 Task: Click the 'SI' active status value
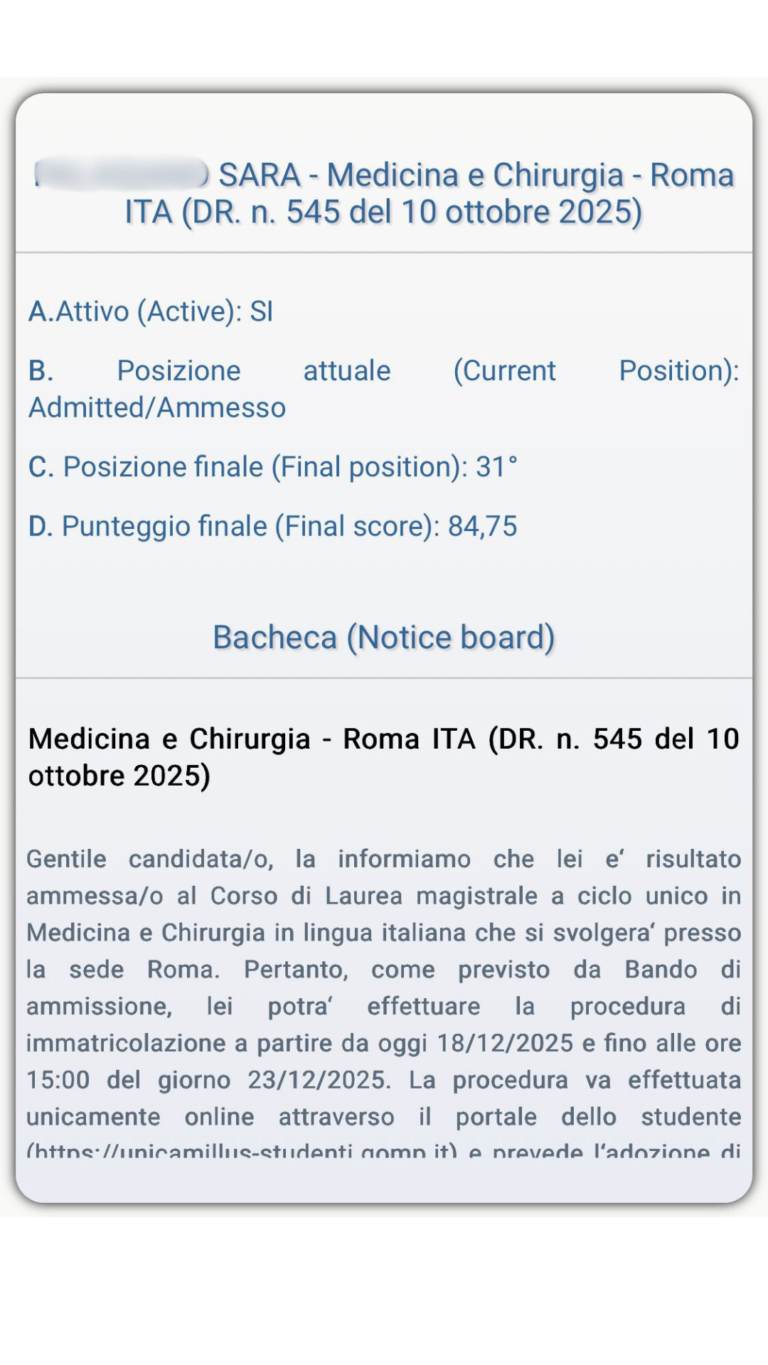click(261, 312)
